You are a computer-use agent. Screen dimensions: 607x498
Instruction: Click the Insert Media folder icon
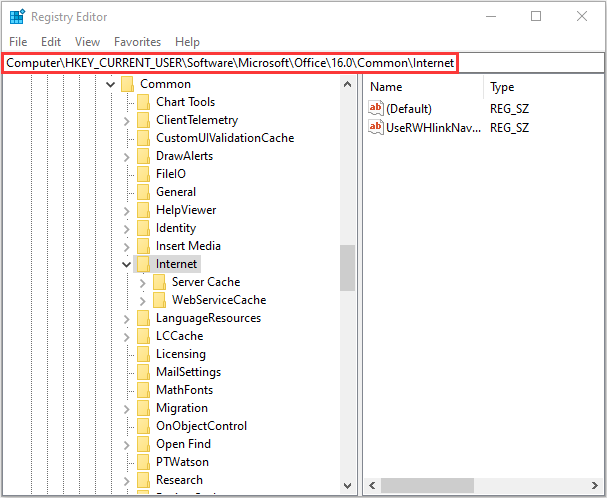click(143, 246)
